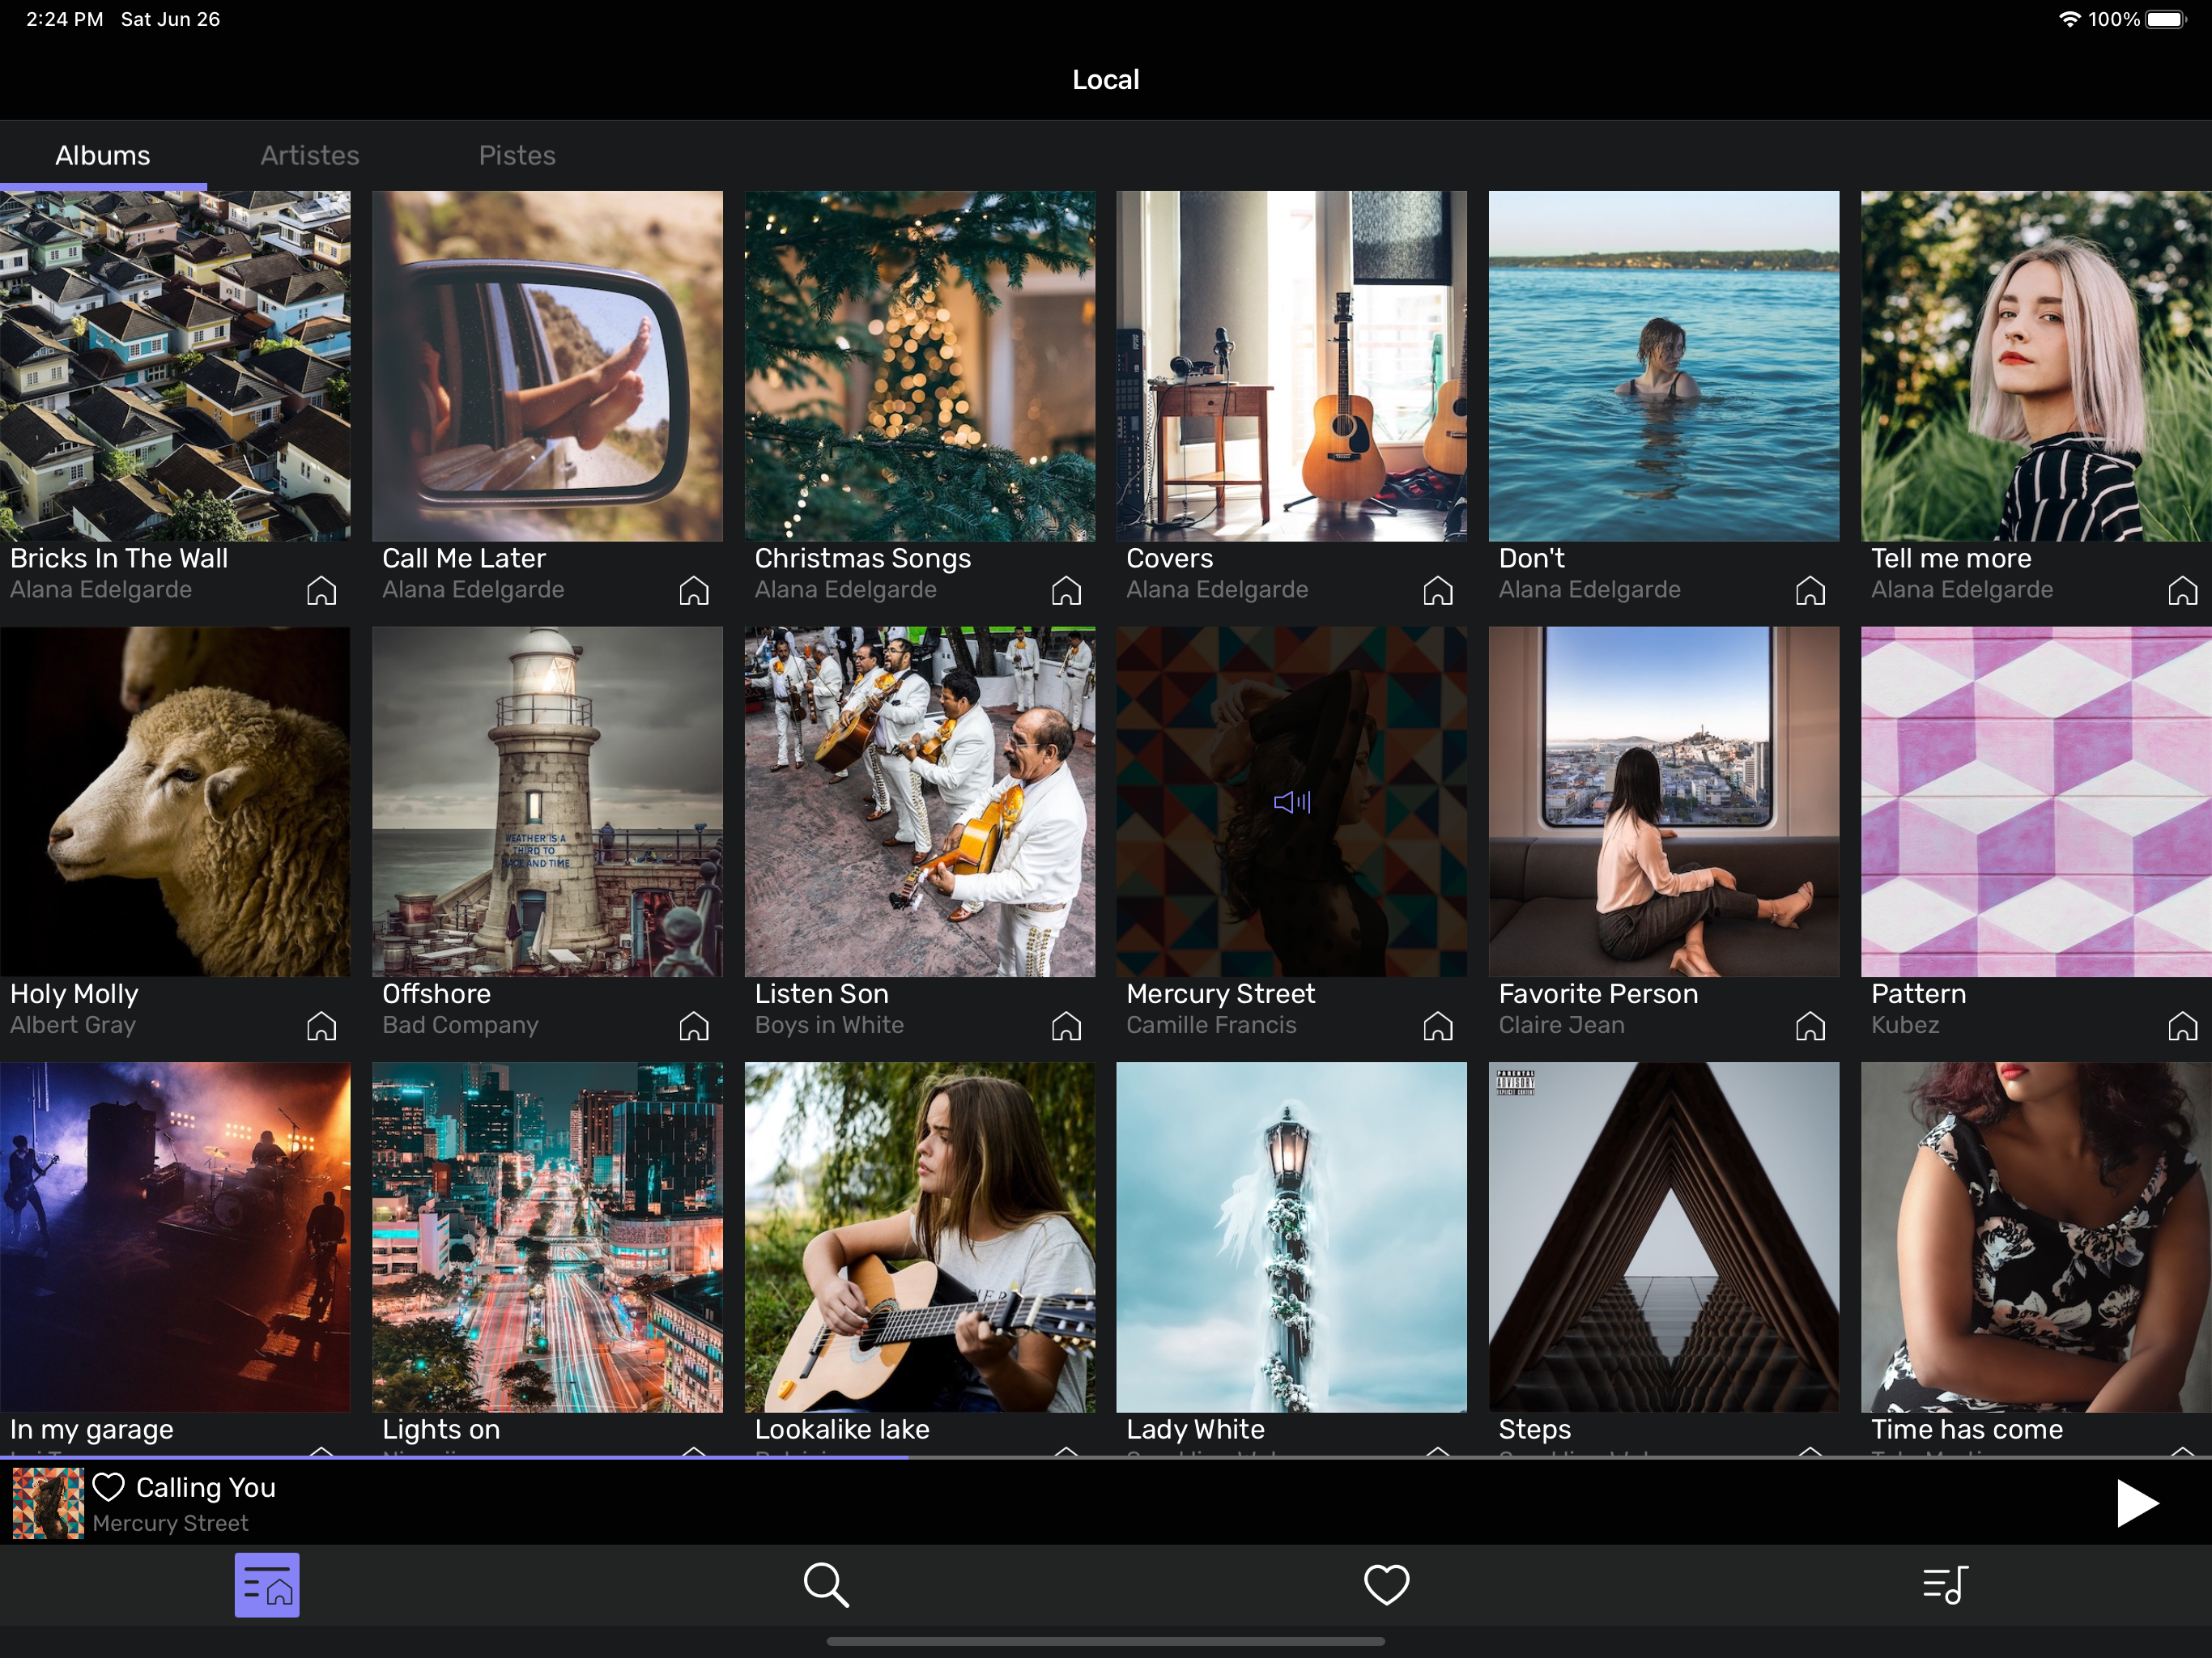Screen dimensions: 2212x1658
Task: Open the Local library tab in the bottom bar
Action: click(x=266, y=1584)
